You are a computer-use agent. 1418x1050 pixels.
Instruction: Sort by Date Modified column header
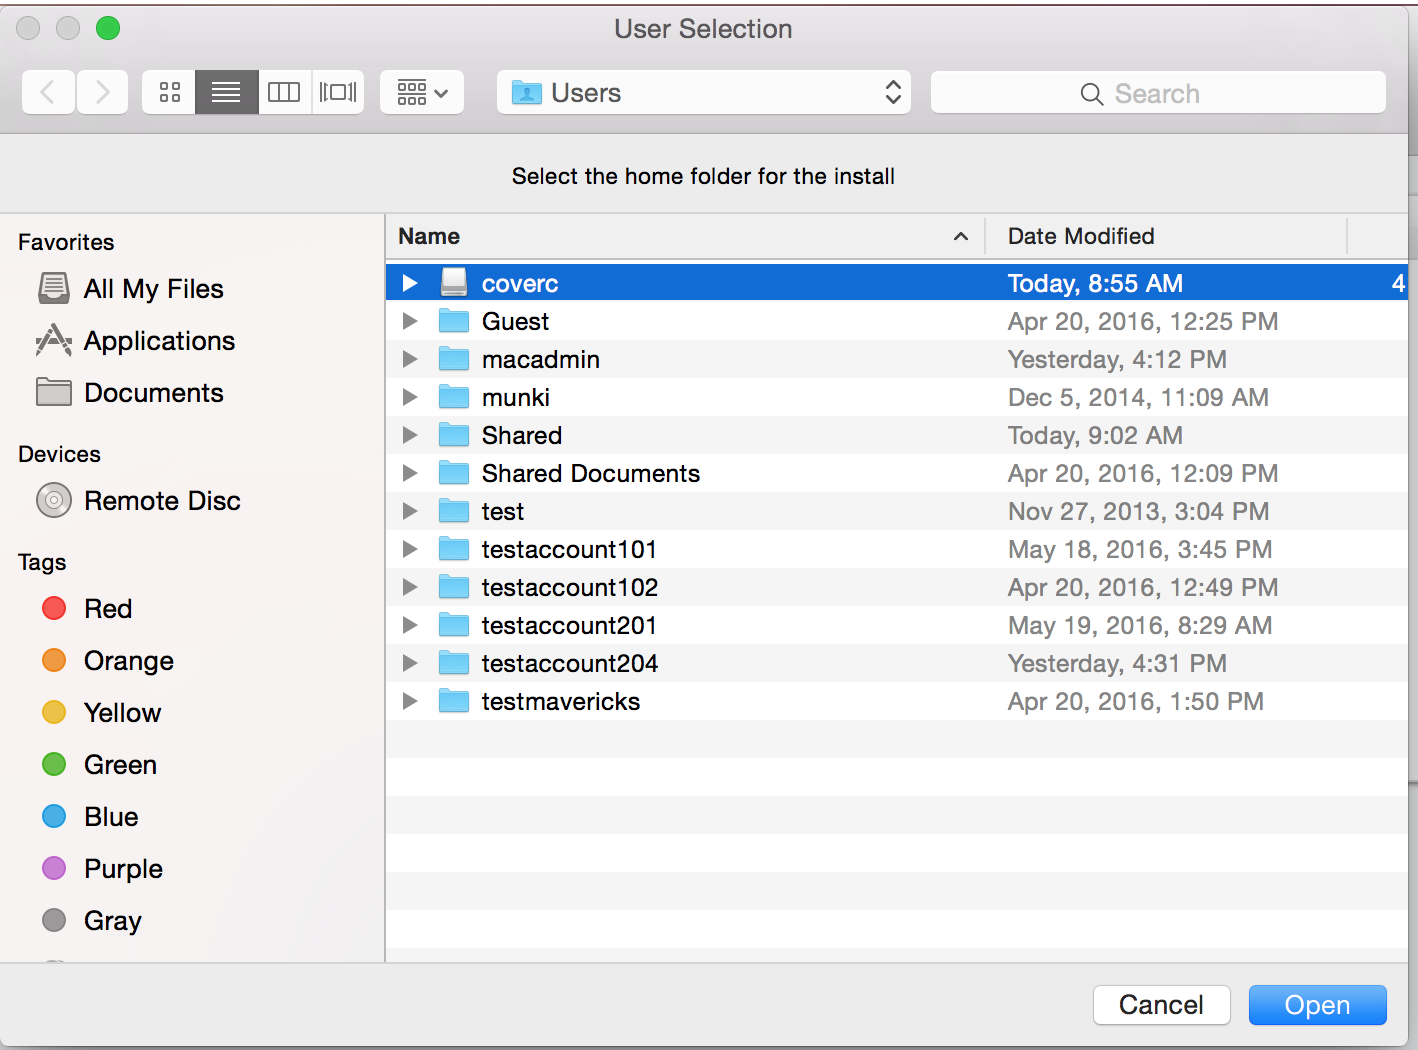pyautogui.click(x=1080, y=236)
